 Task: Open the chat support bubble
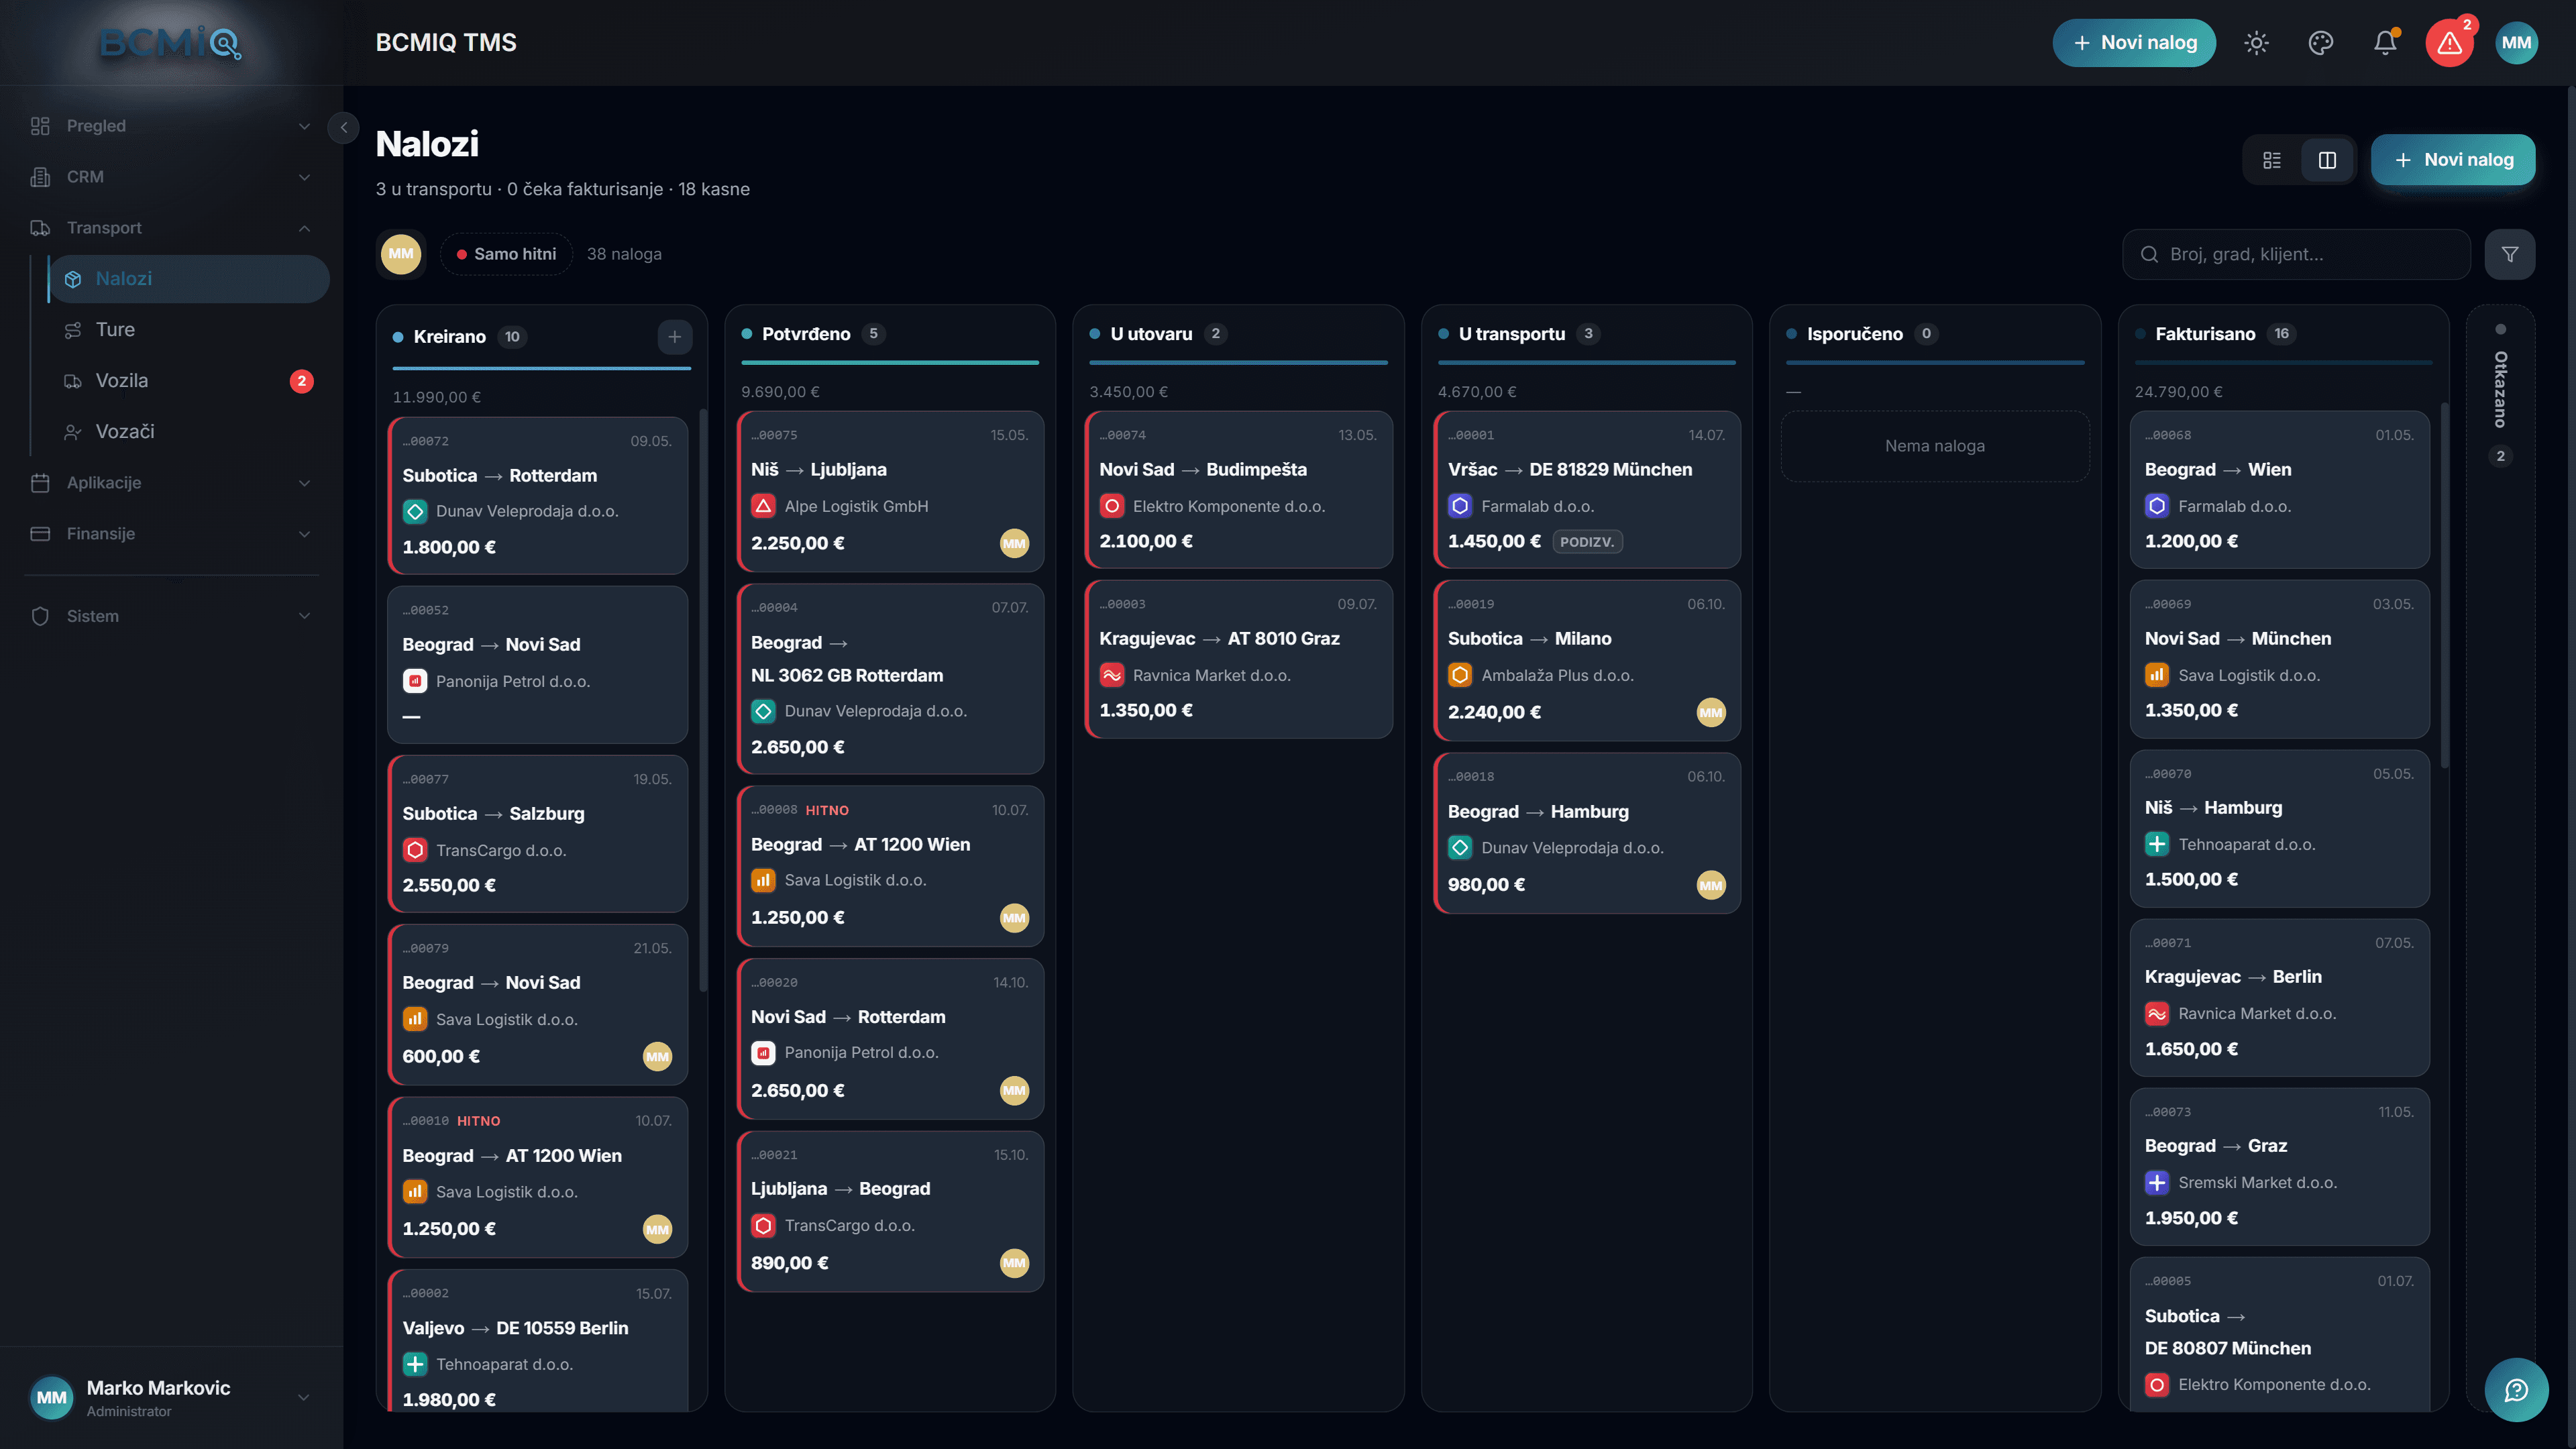coord(2515,1389)
